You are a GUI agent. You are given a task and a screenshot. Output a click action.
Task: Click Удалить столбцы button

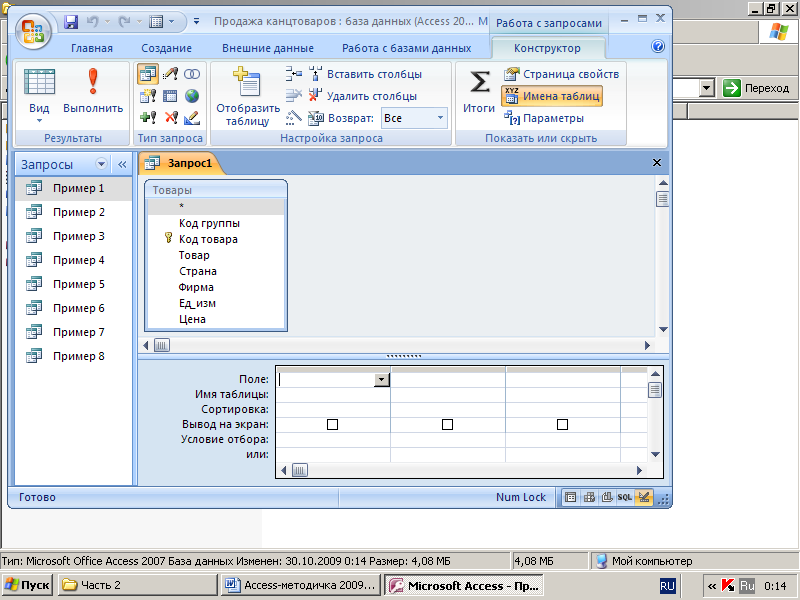tap(363, 96)
